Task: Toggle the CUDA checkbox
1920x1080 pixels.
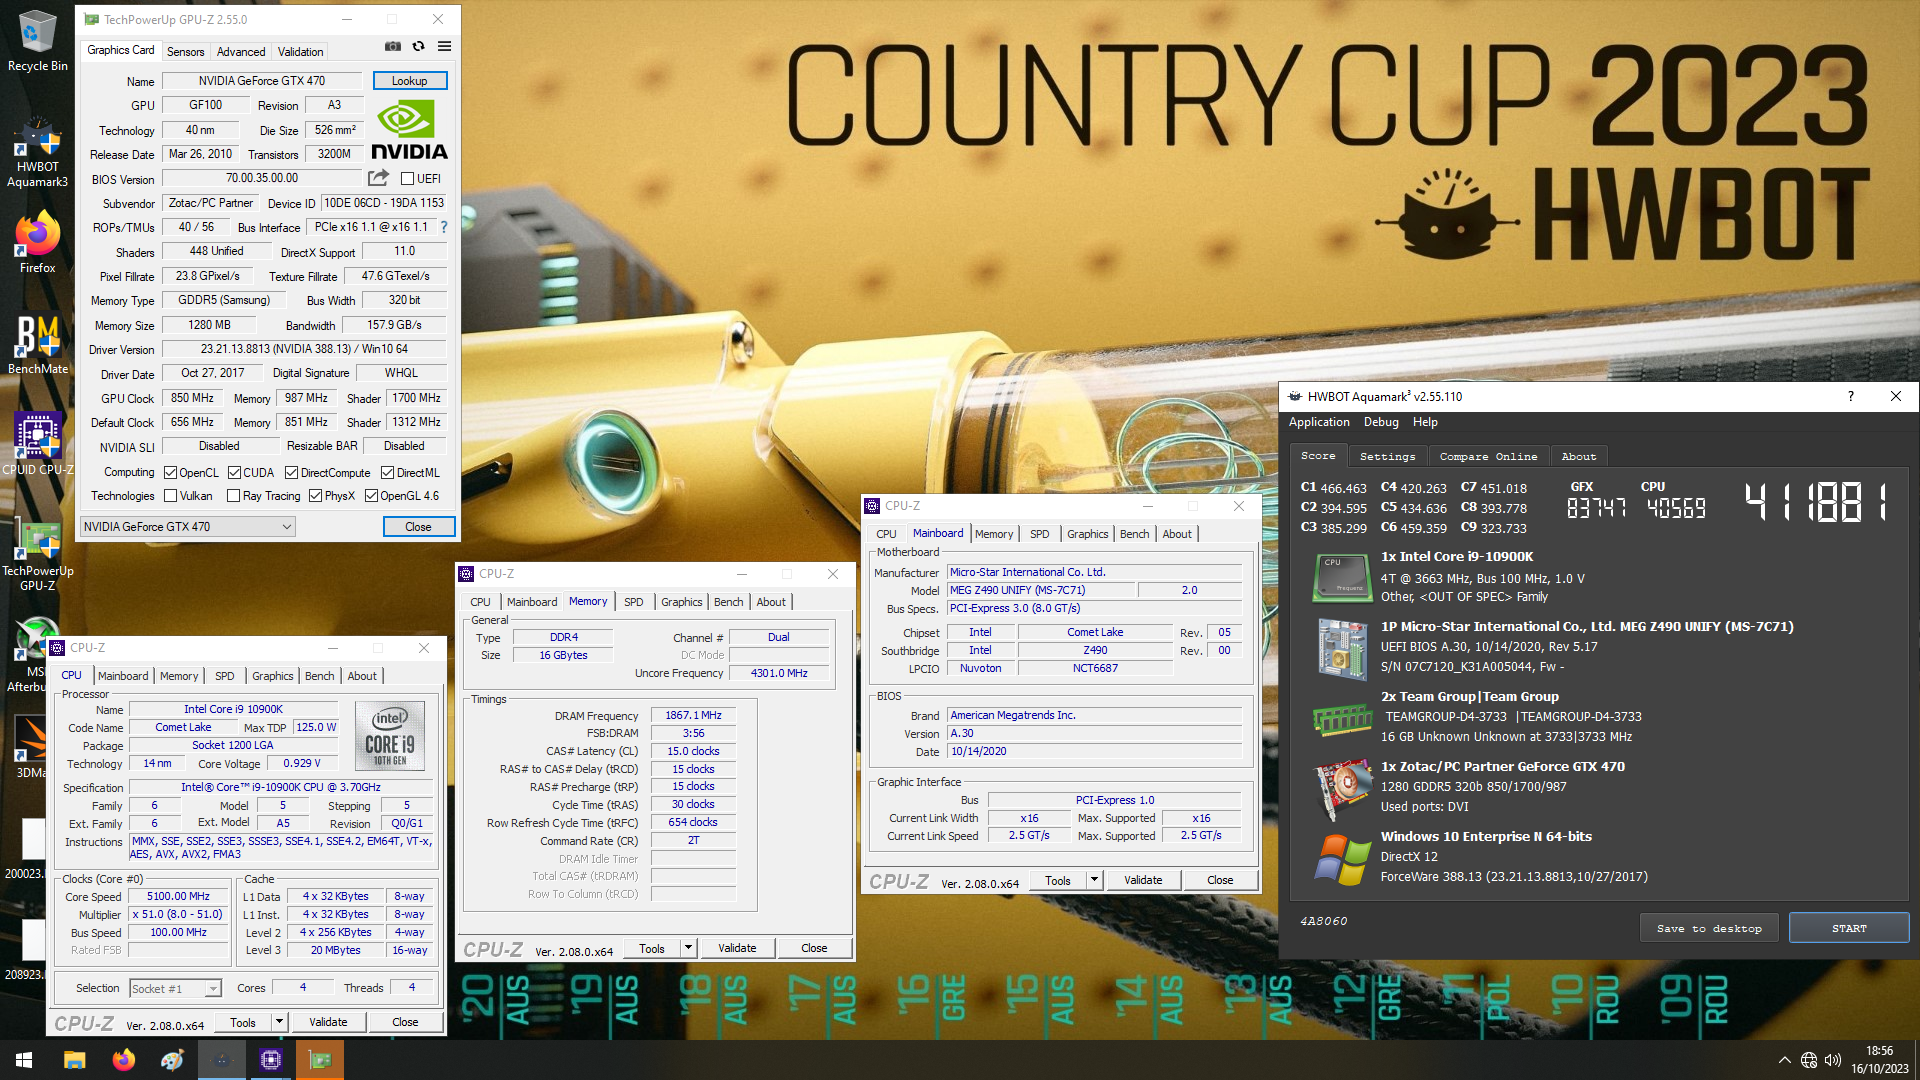Action: pos(234,473)
